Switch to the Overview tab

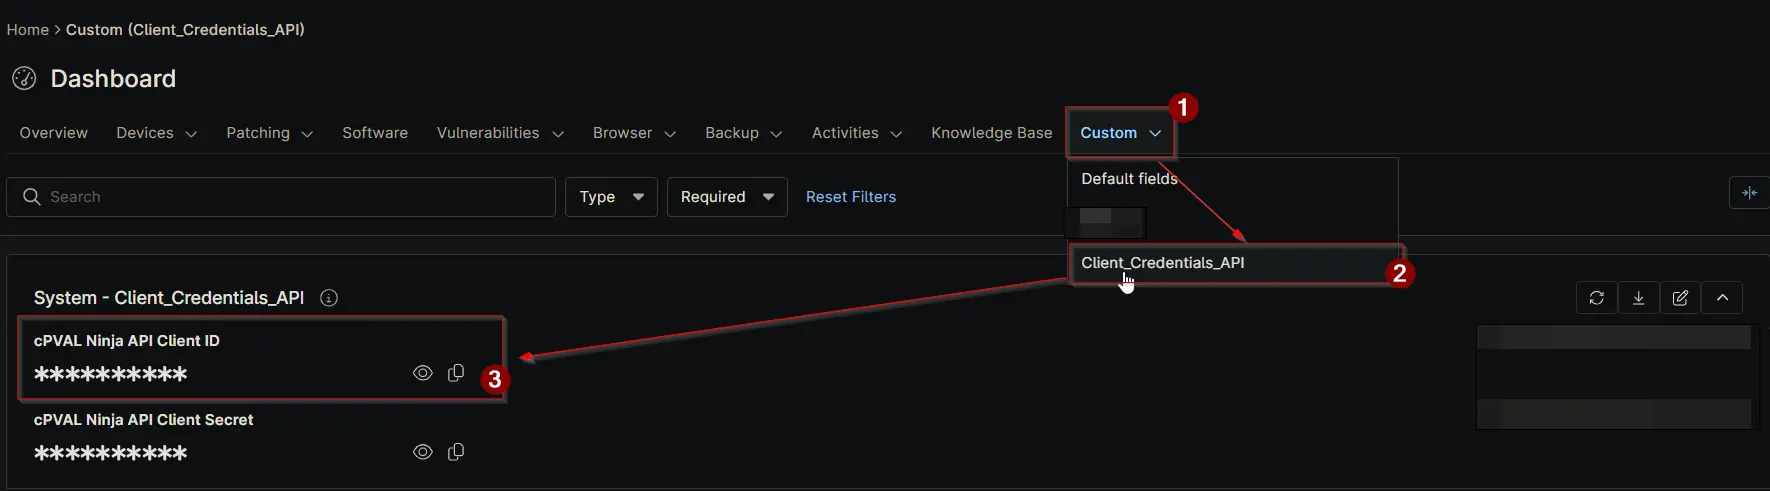click(x=54, y=133)
